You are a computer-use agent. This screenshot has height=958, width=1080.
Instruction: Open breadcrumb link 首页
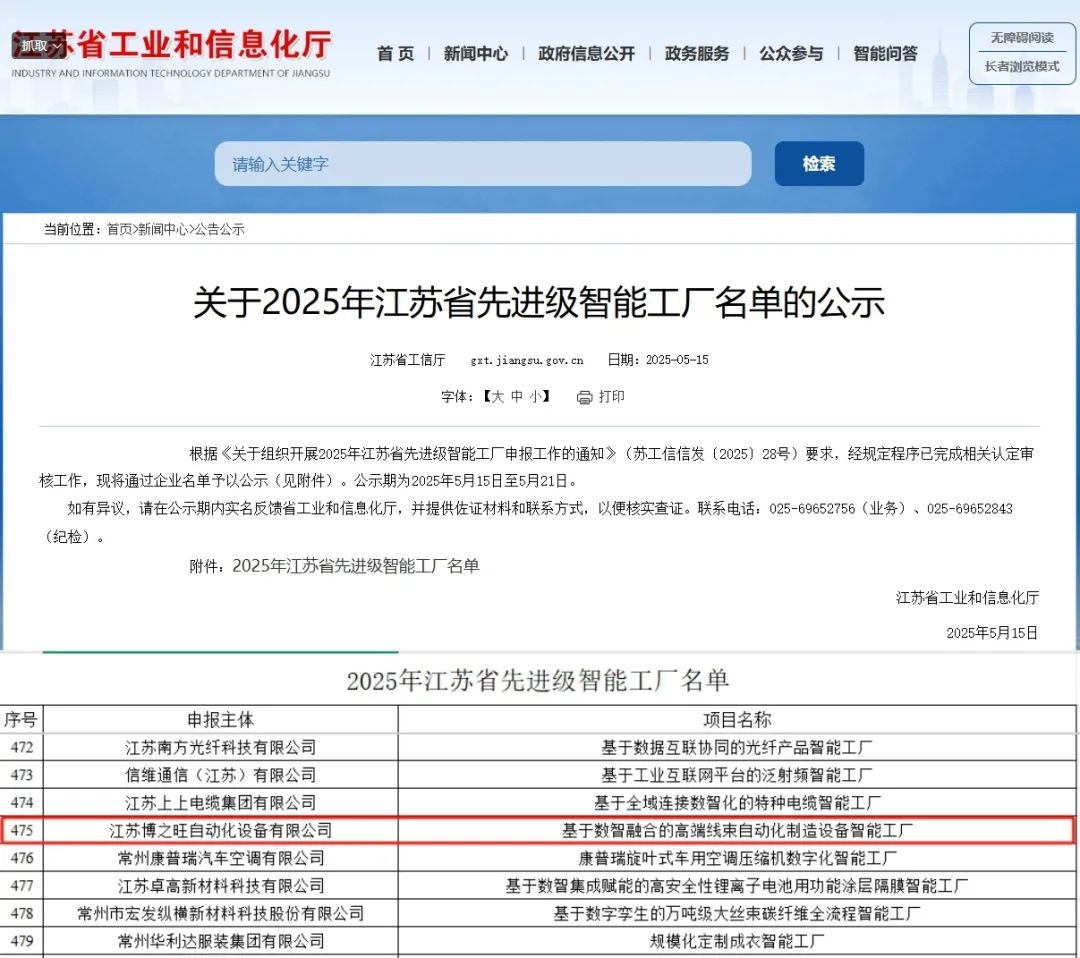coord(119,229)
